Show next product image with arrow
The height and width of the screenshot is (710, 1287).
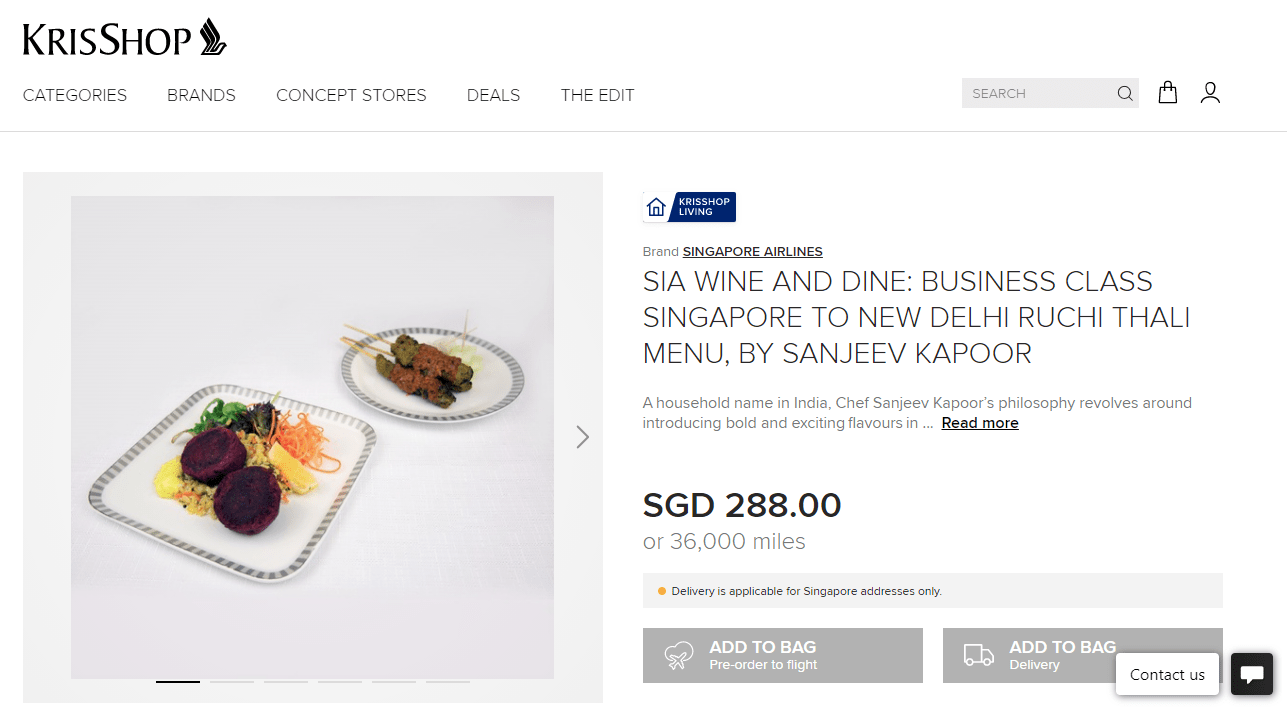(582, 437)
